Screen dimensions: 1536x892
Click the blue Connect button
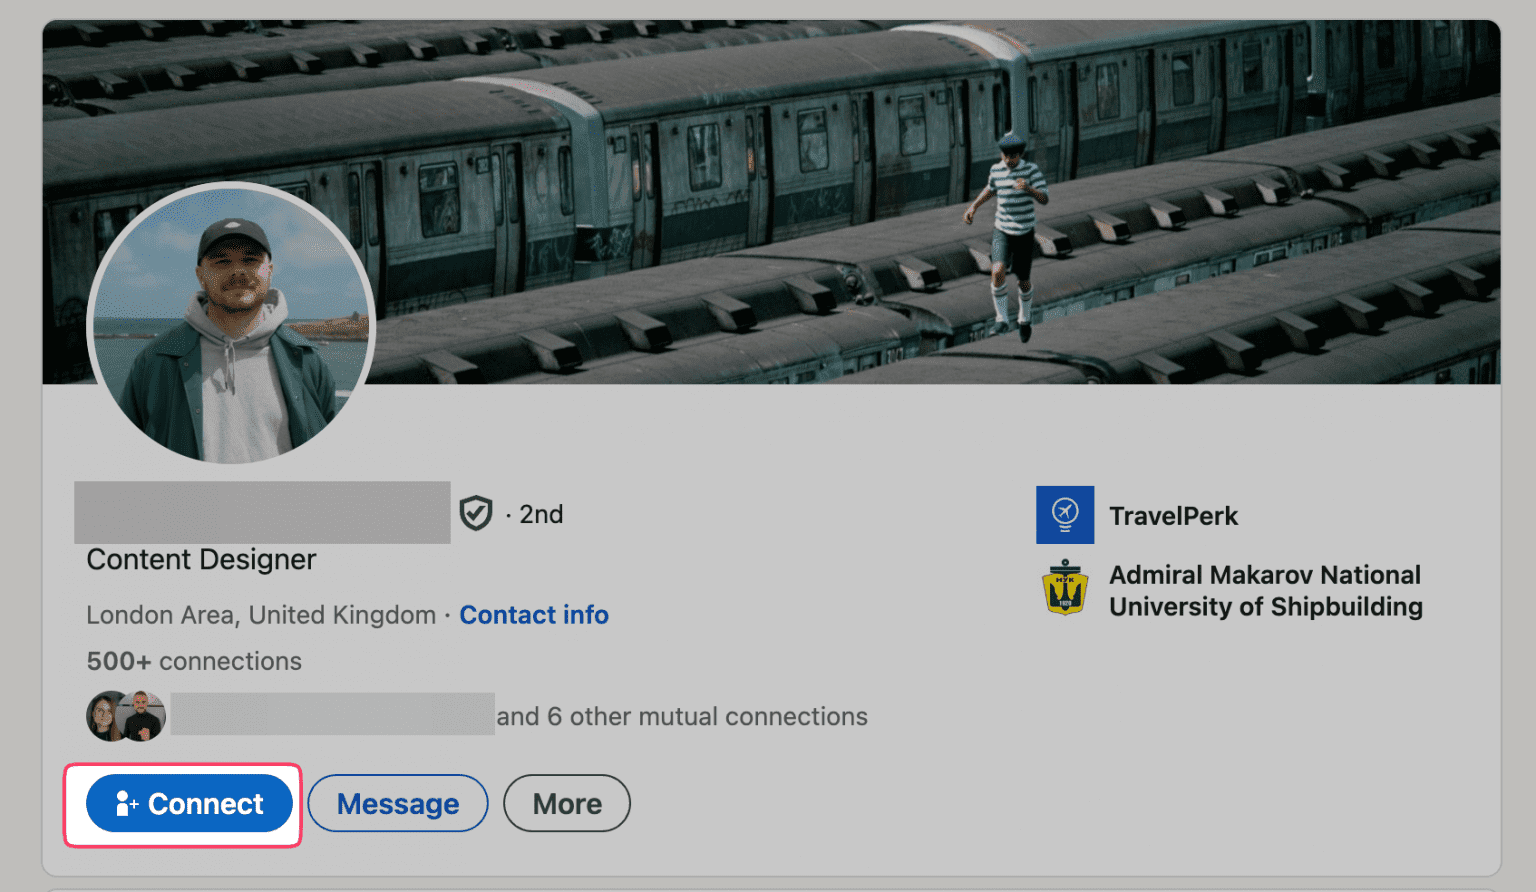(x=190, y=803)
